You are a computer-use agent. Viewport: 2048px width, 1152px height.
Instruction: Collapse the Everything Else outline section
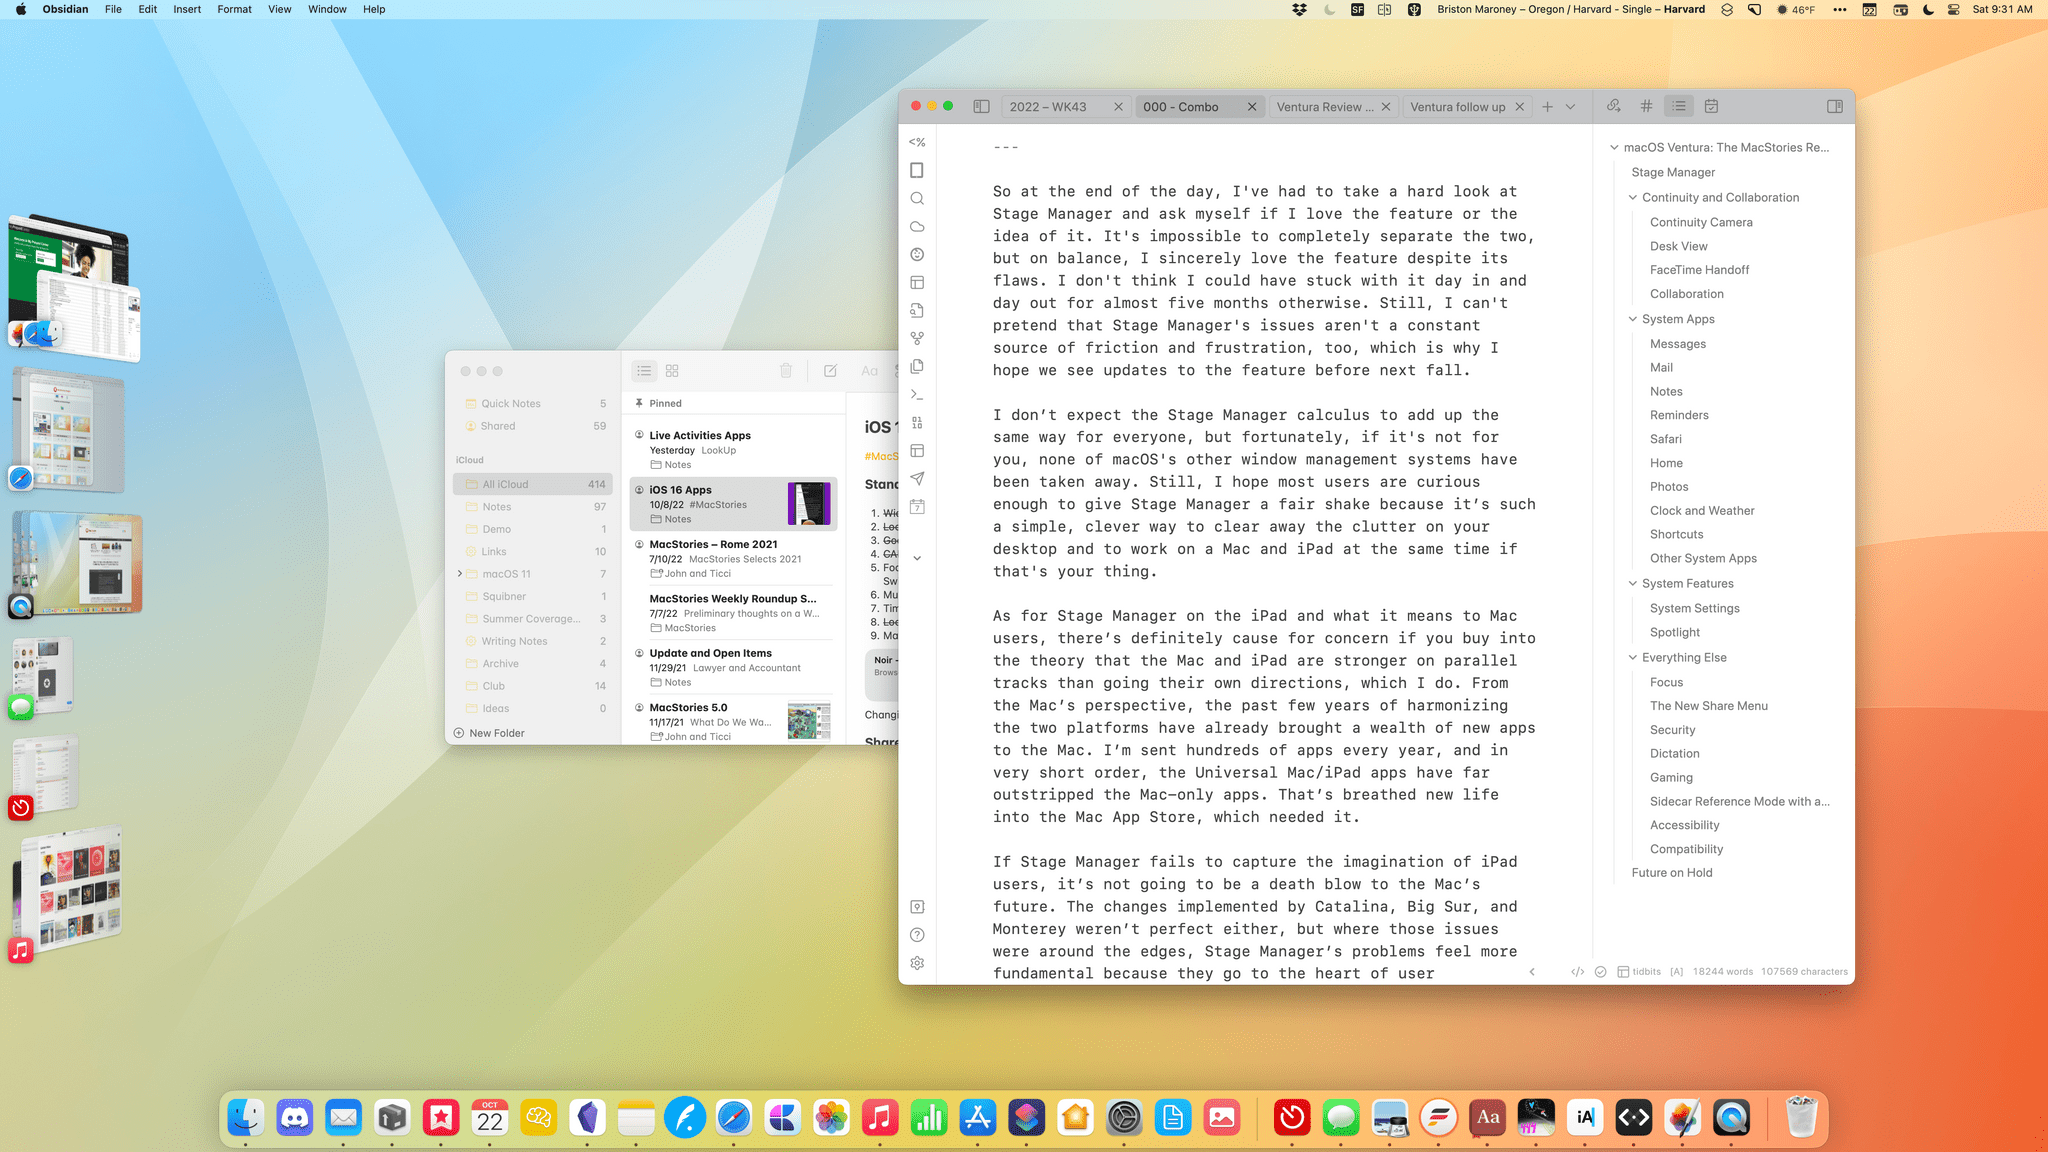click(x=1633, y=658)
